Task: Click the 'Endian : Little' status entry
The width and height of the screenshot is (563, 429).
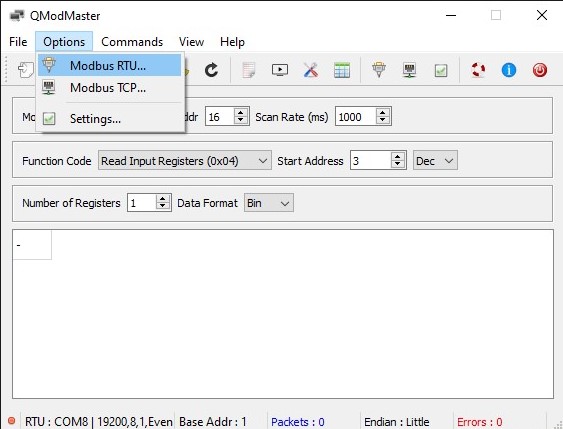Action: click(x=396, y=421)
